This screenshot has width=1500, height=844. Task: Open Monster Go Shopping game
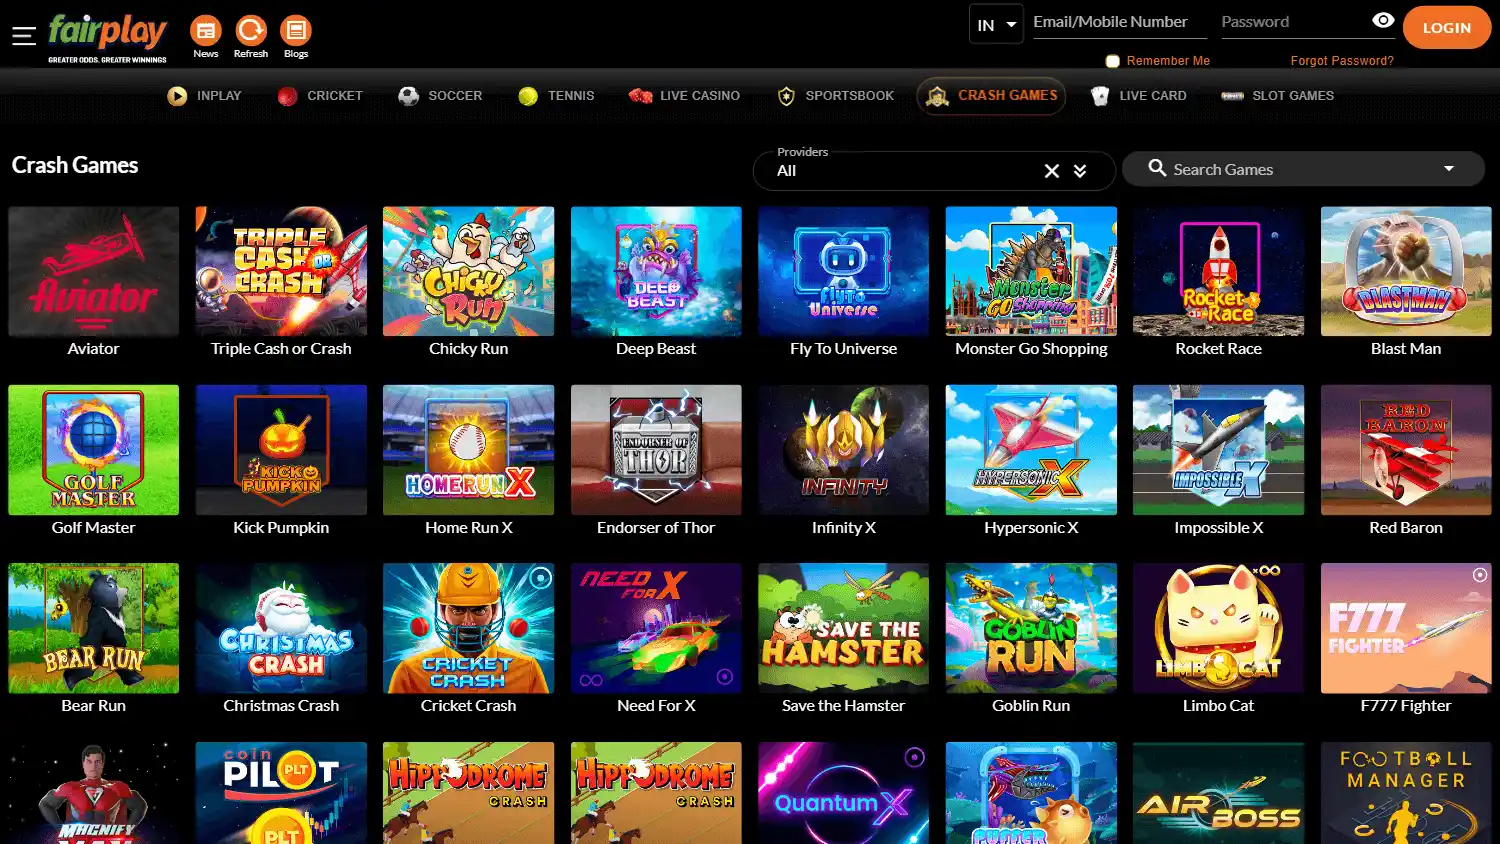coord(1031,271)
